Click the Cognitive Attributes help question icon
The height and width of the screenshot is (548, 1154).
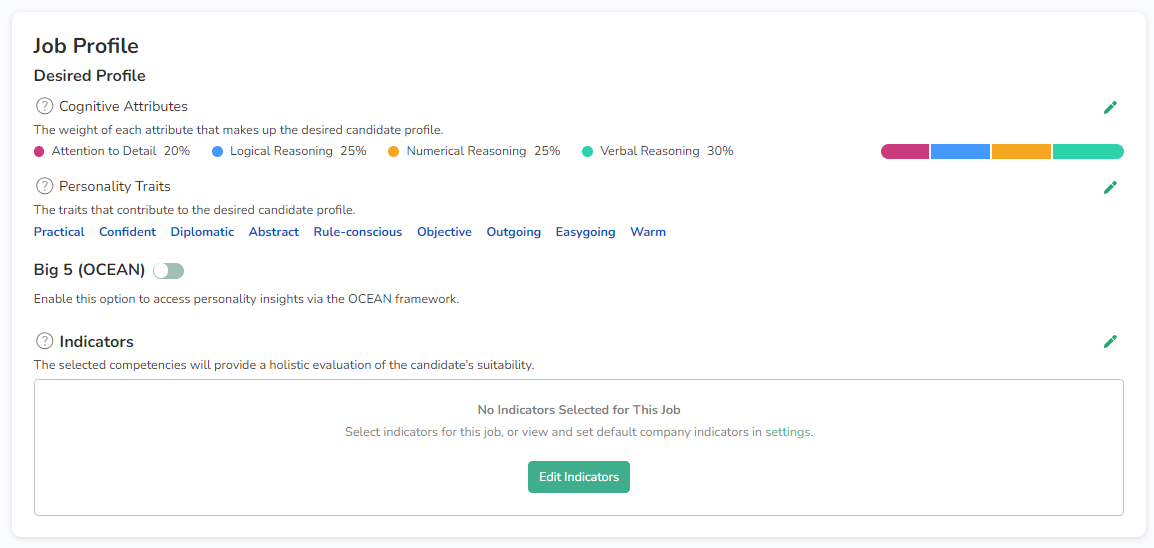44,106
